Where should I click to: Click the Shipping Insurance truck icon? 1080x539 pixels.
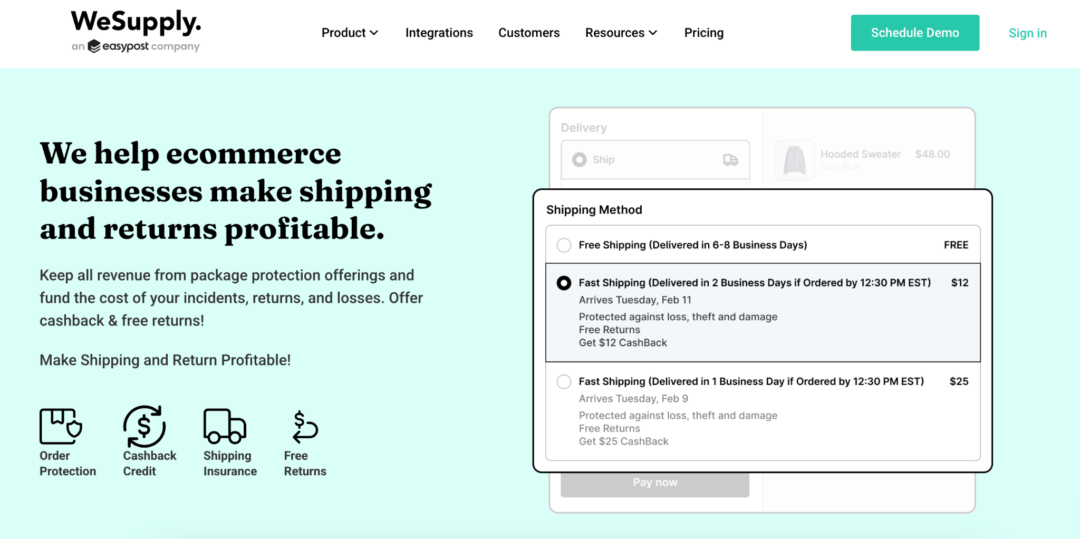pos(225,426)
